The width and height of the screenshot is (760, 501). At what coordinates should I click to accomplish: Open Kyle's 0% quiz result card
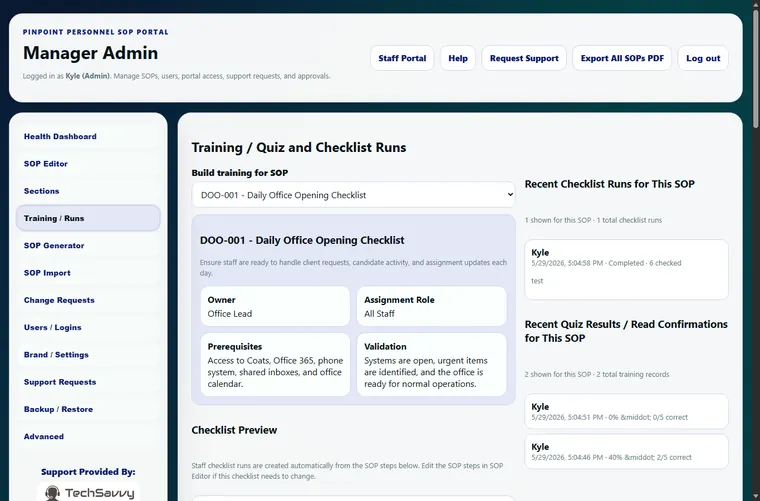point(626,411)
